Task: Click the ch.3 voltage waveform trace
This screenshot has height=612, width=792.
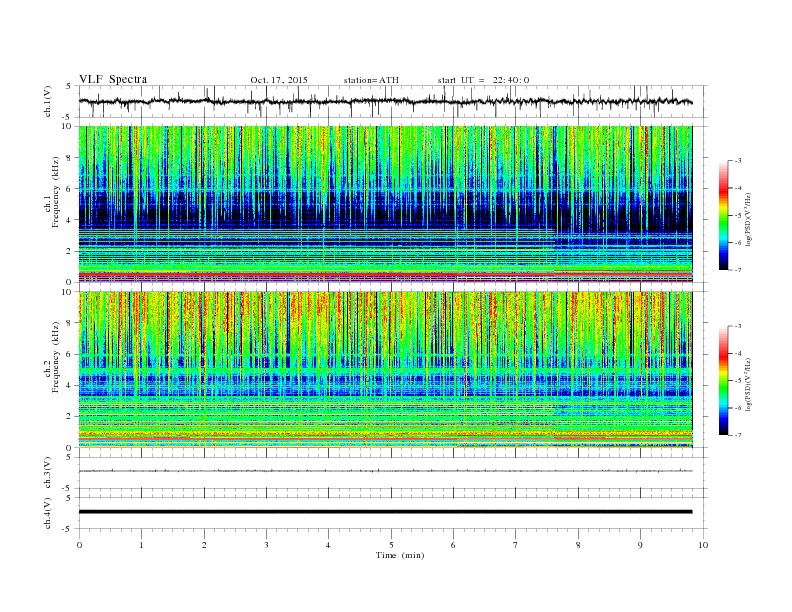Action: click(385, 471)
